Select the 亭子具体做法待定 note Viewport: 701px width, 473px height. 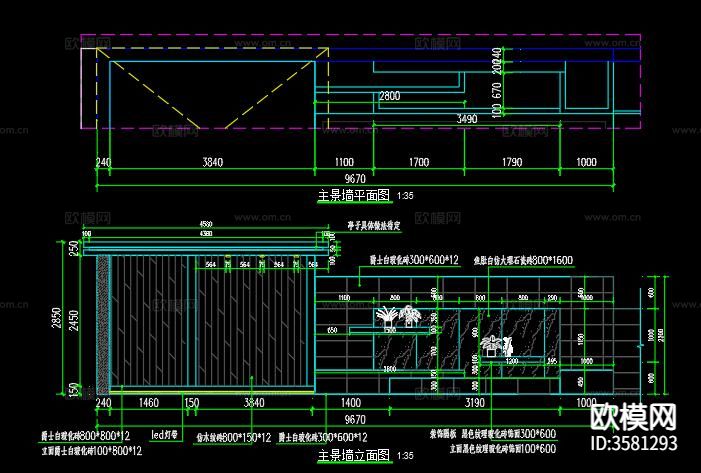[x=374, y=225]
